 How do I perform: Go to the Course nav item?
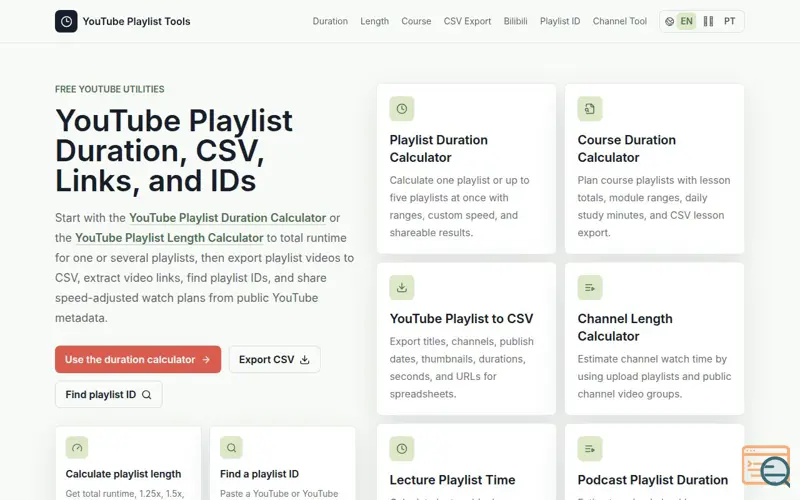pyautogui.click(x=416, y=21)
